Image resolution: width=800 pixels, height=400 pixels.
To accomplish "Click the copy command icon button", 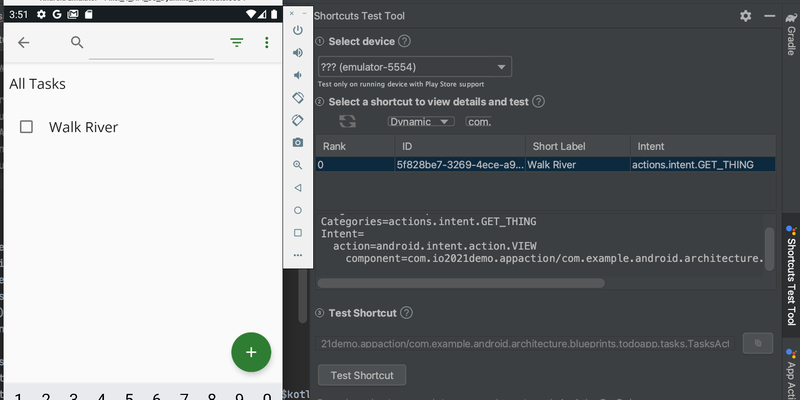I will pyautogui.click(x=758, y=343).
